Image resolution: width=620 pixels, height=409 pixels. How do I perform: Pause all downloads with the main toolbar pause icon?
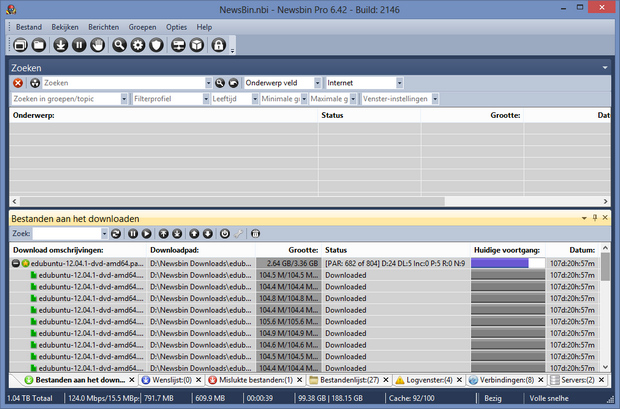[79, 45]
